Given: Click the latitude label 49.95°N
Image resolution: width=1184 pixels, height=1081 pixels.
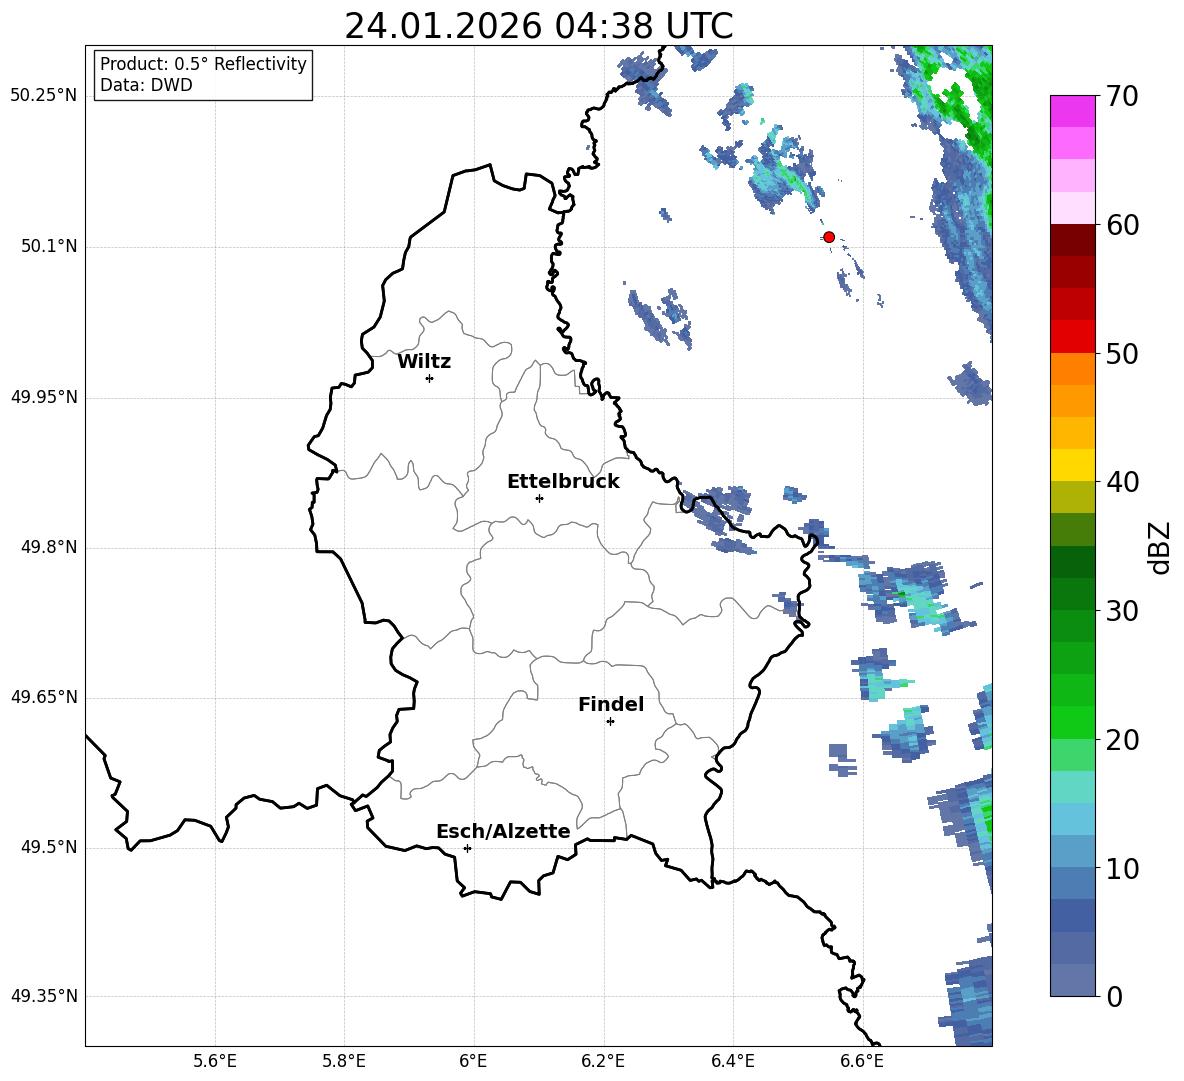Looking at the screenshot, I should click(43, 397).
